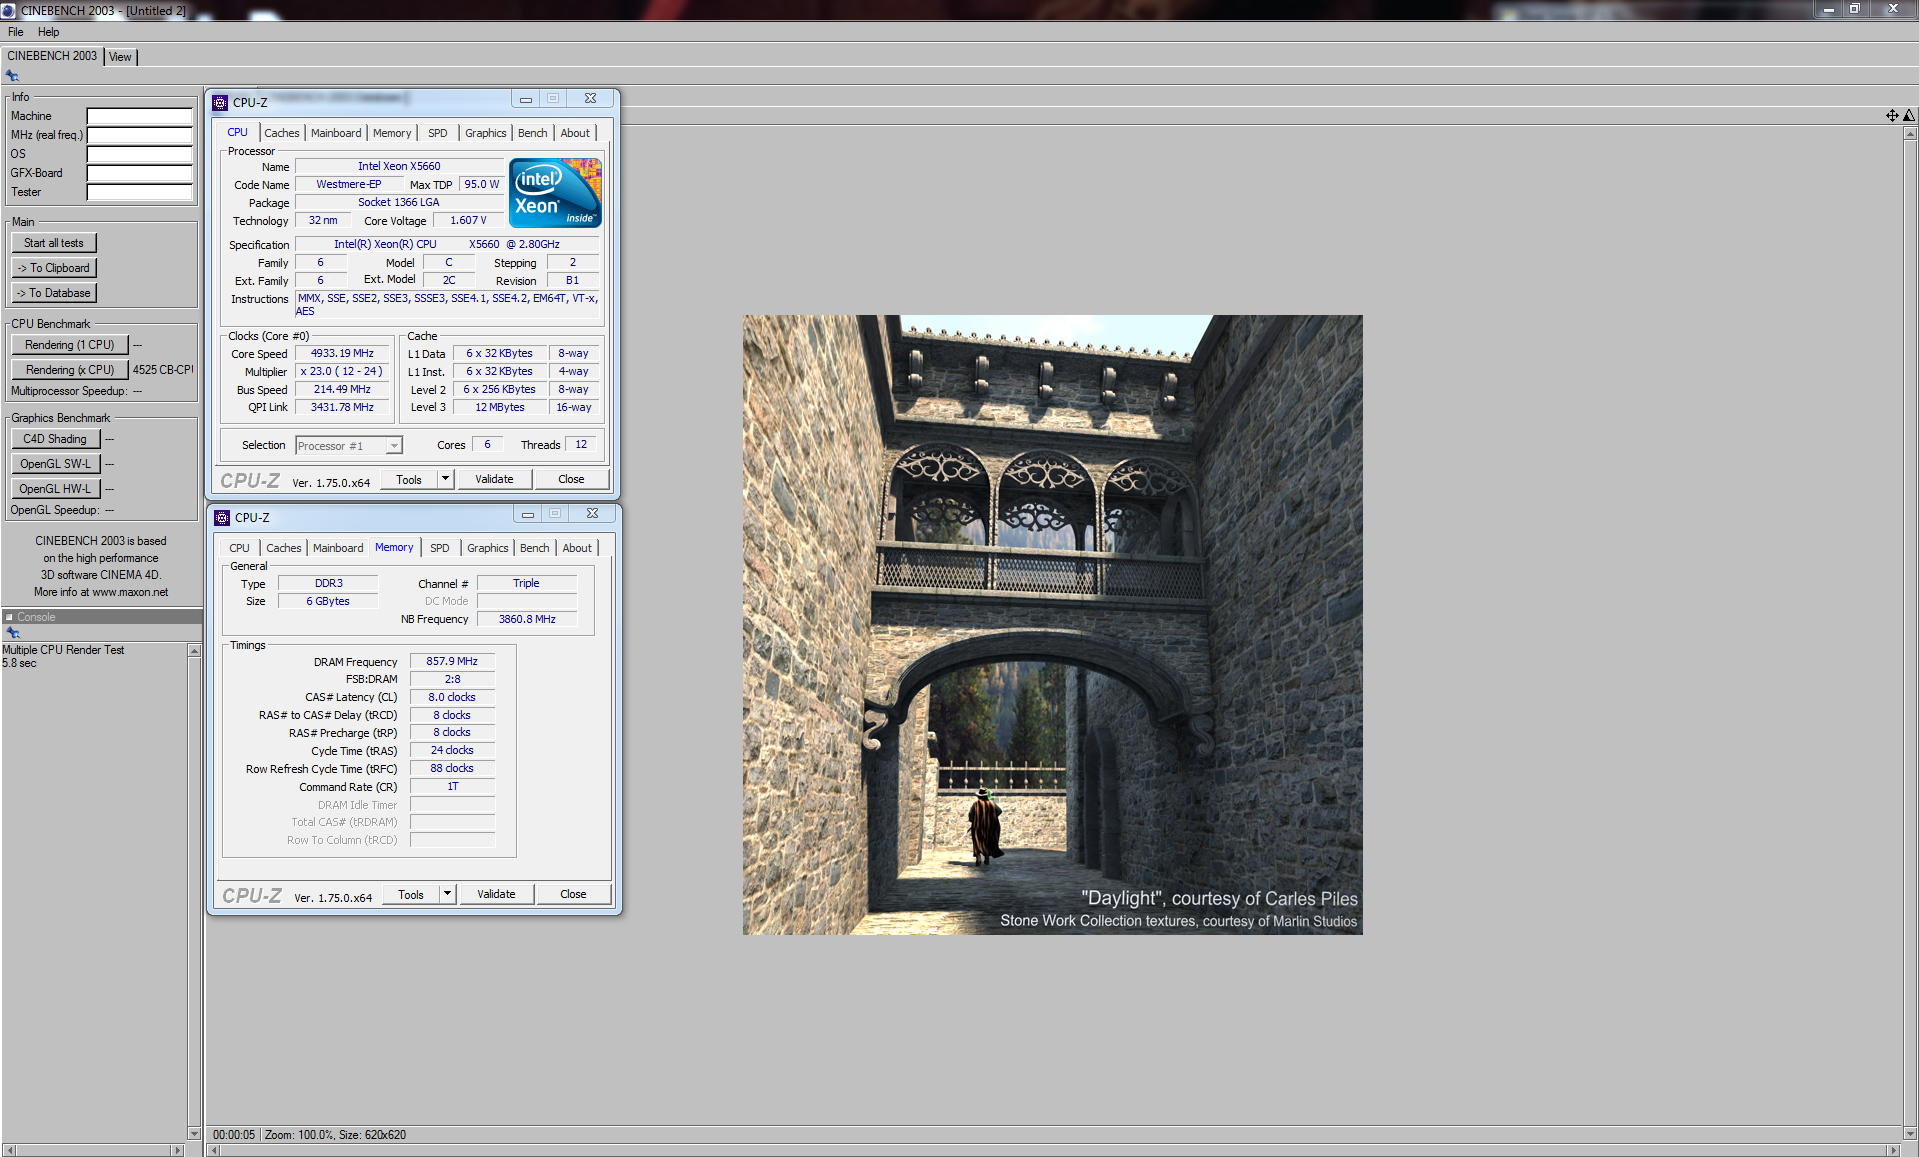
Task: Click into the GFX-Board input field
Action: click(139, 173)
